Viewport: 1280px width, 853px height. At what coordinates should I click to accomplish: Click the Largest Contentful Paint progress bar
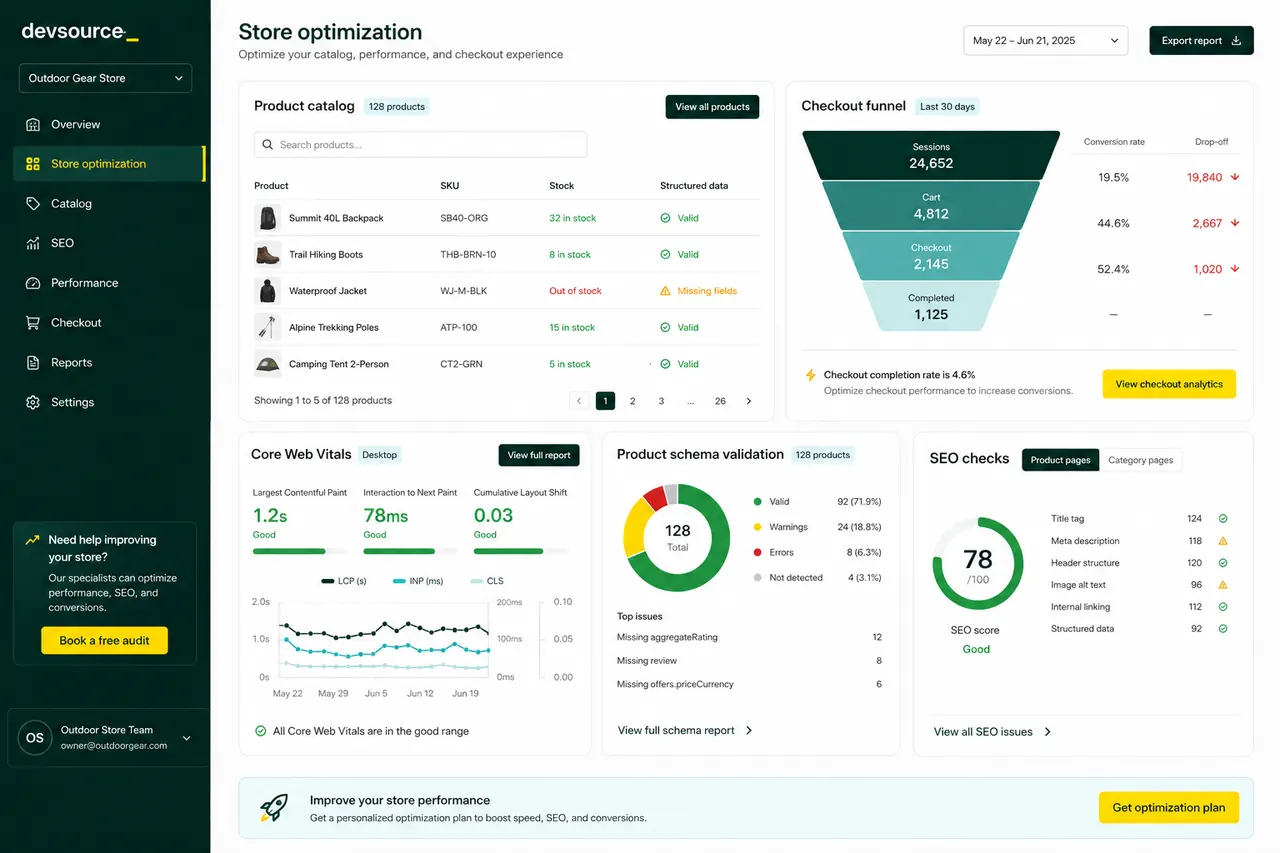point(300,551)
